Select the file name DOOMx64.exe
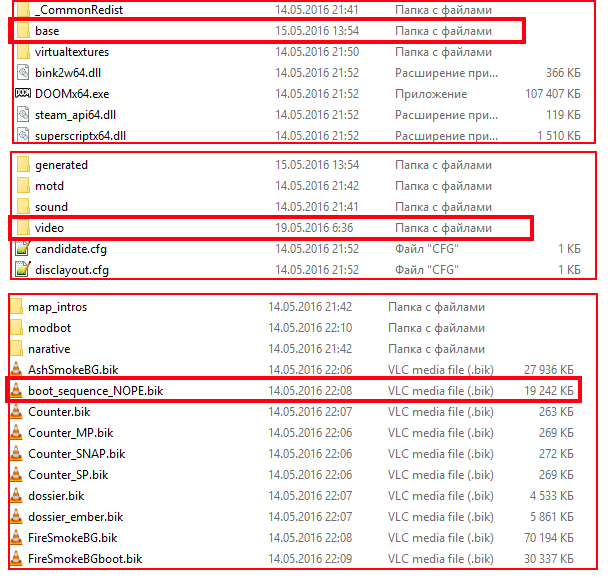This screenshot has height=581, width=613. point(72,94)
